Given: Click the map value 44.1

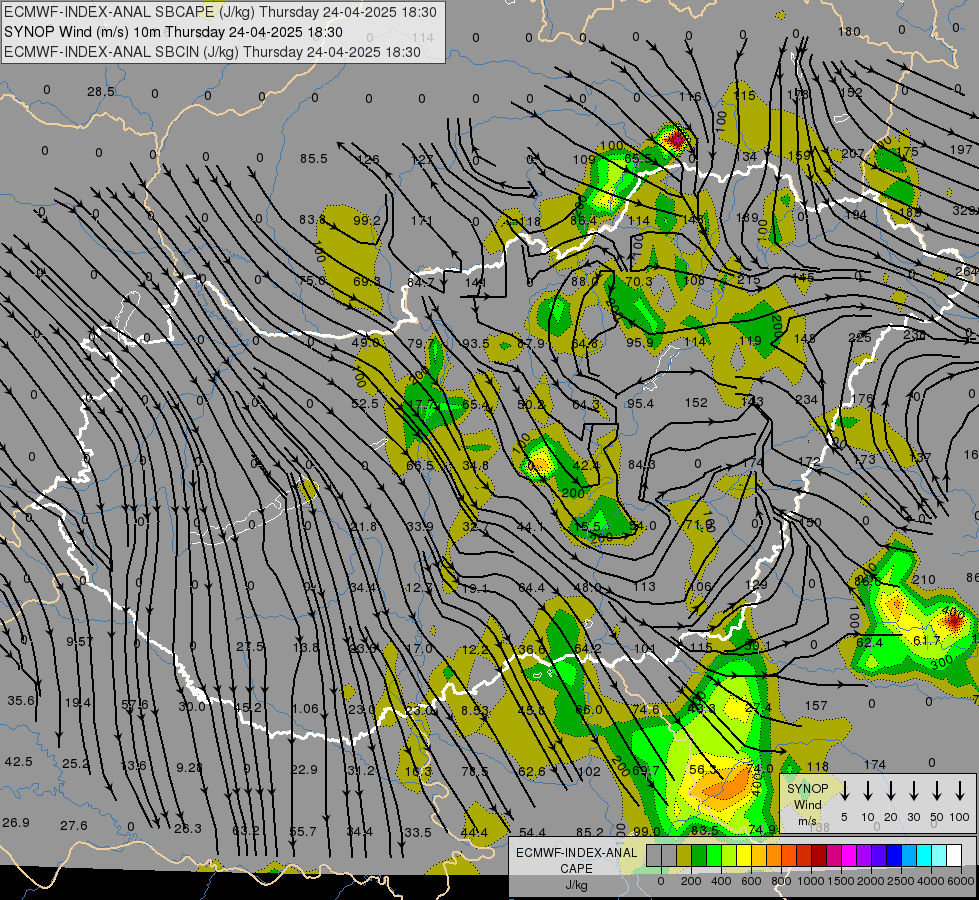Looking at the screenshot, I should pos(529,527).
